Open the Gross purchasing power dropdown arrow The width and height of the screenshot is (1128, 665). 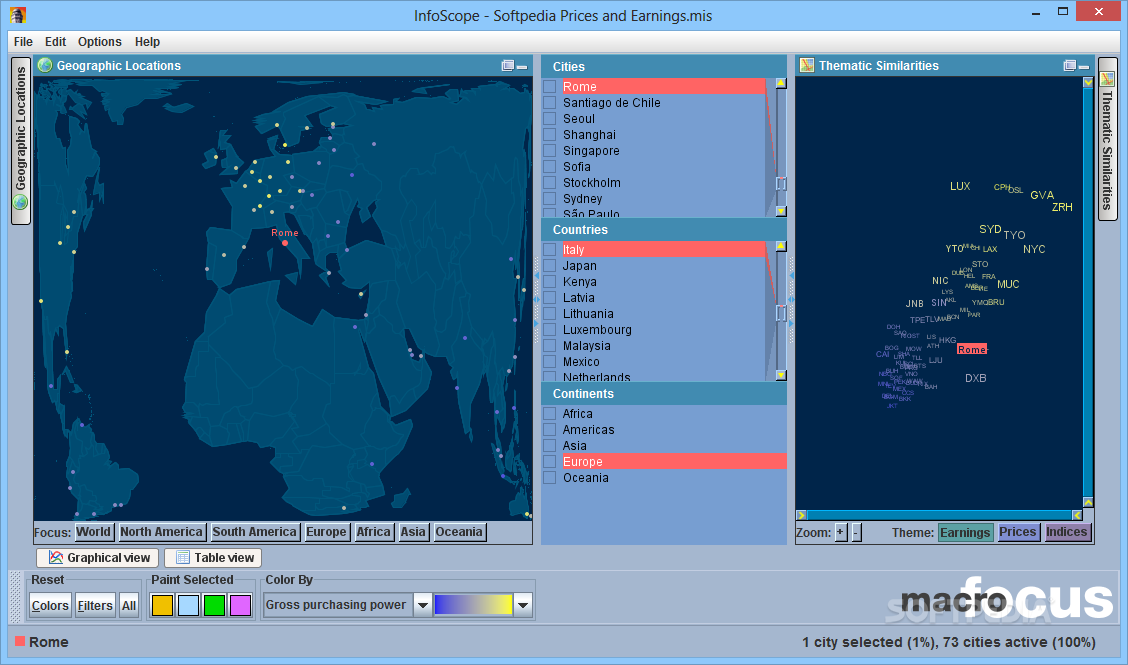coord(423,605)
